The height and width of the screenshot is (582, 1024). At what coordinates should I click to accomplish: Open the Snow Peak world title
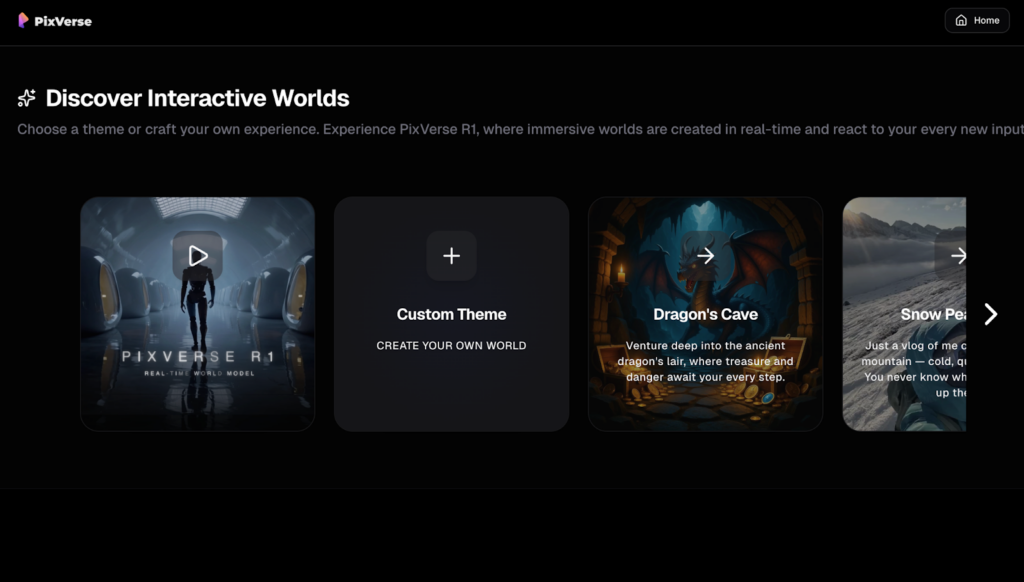(x=932, y=314)
